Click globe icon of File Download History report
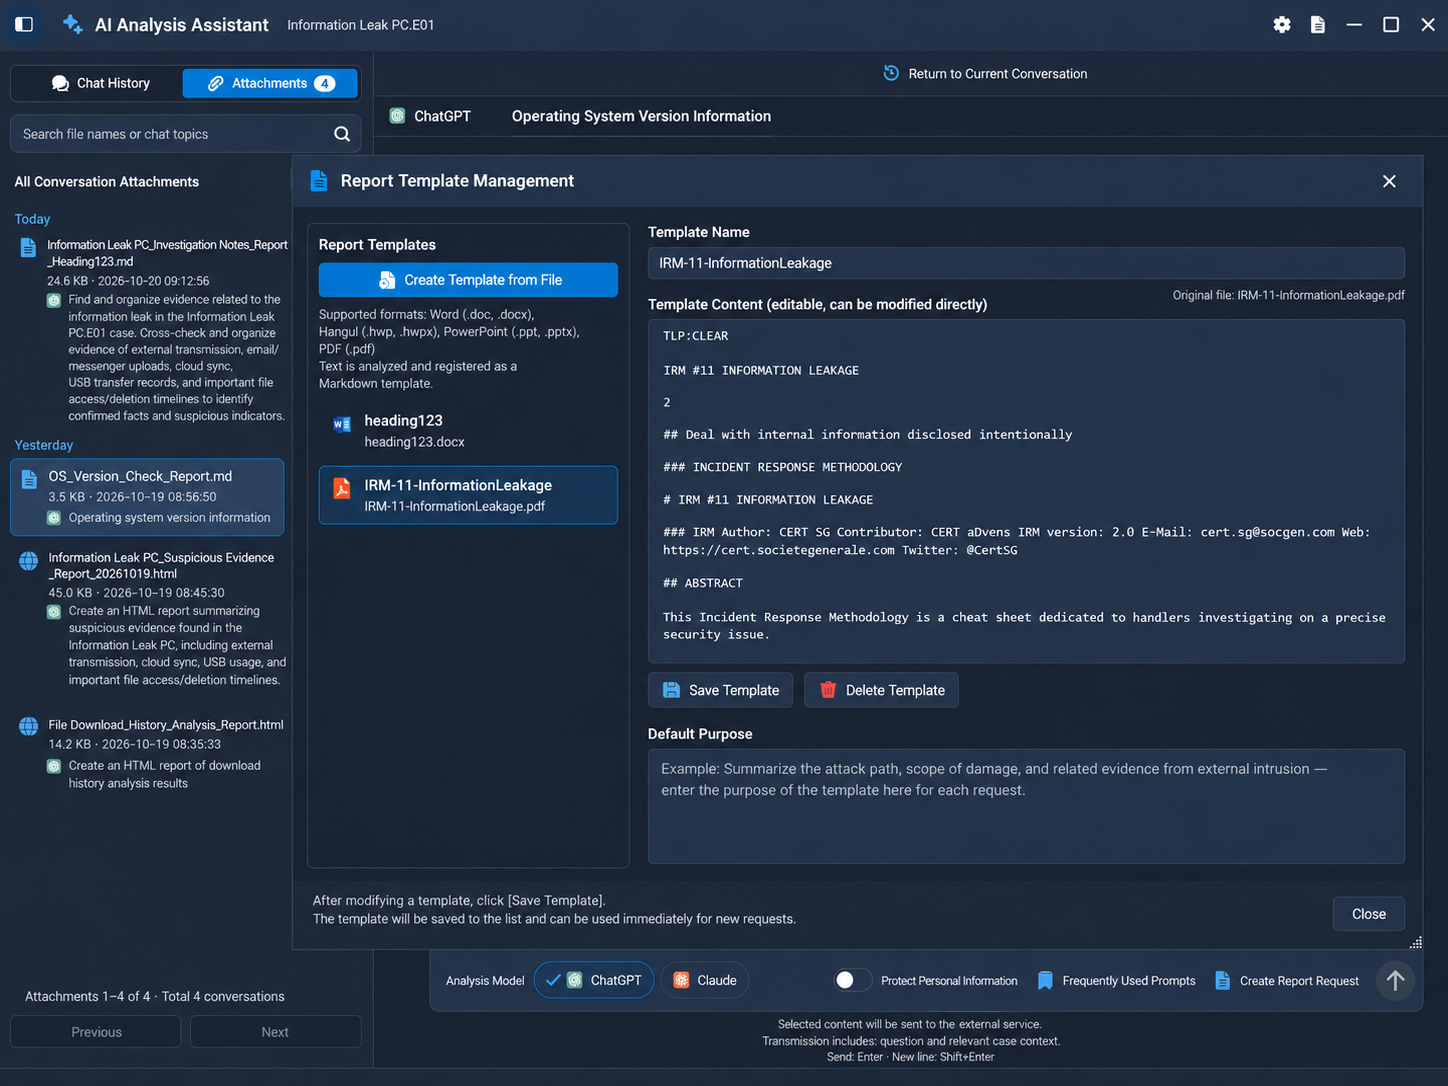Image resolution: width=1448 pixels, height=1086 pixels. tap(29, 727)
